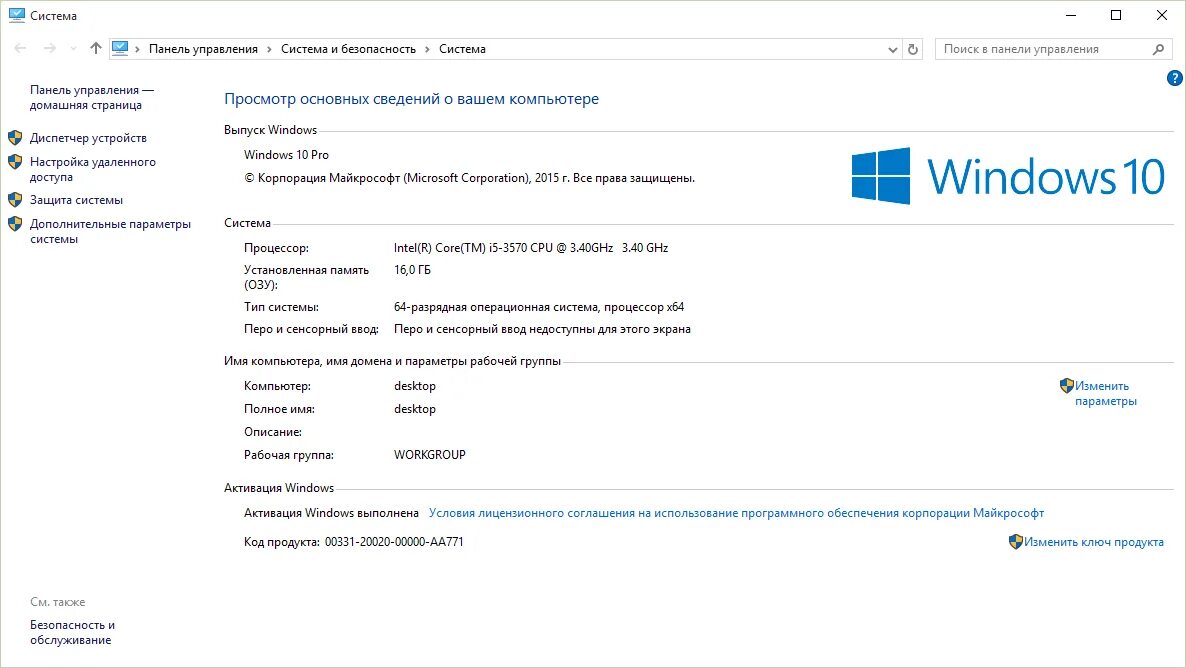
Task: Click Изменить ключ продукта link
Action: [x=1094, y=542]
